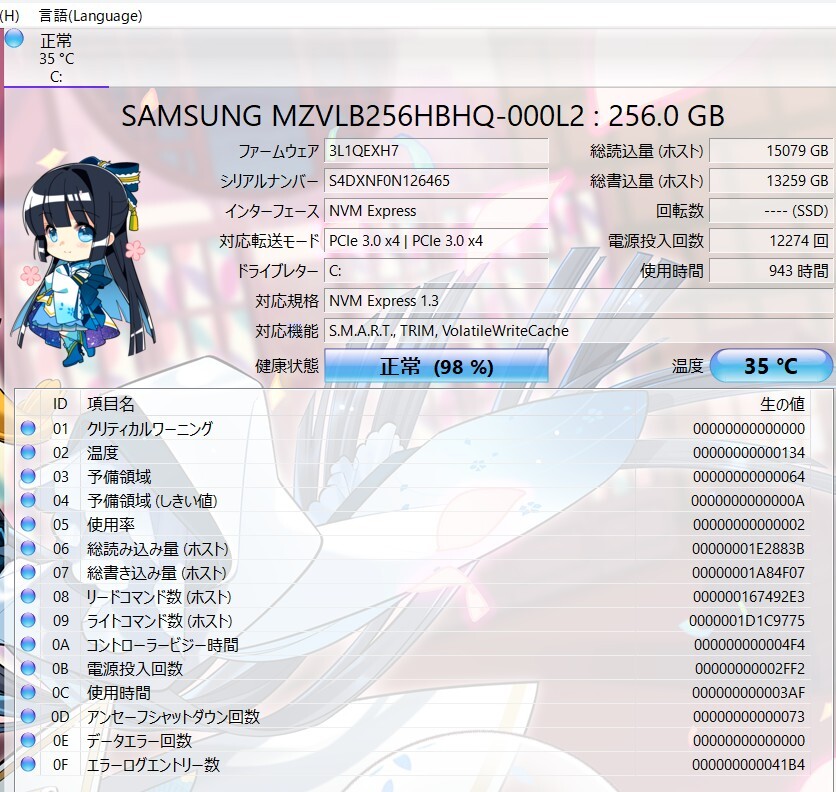Select the ライトコマンド数 (ホスト) attribute row

413,620
